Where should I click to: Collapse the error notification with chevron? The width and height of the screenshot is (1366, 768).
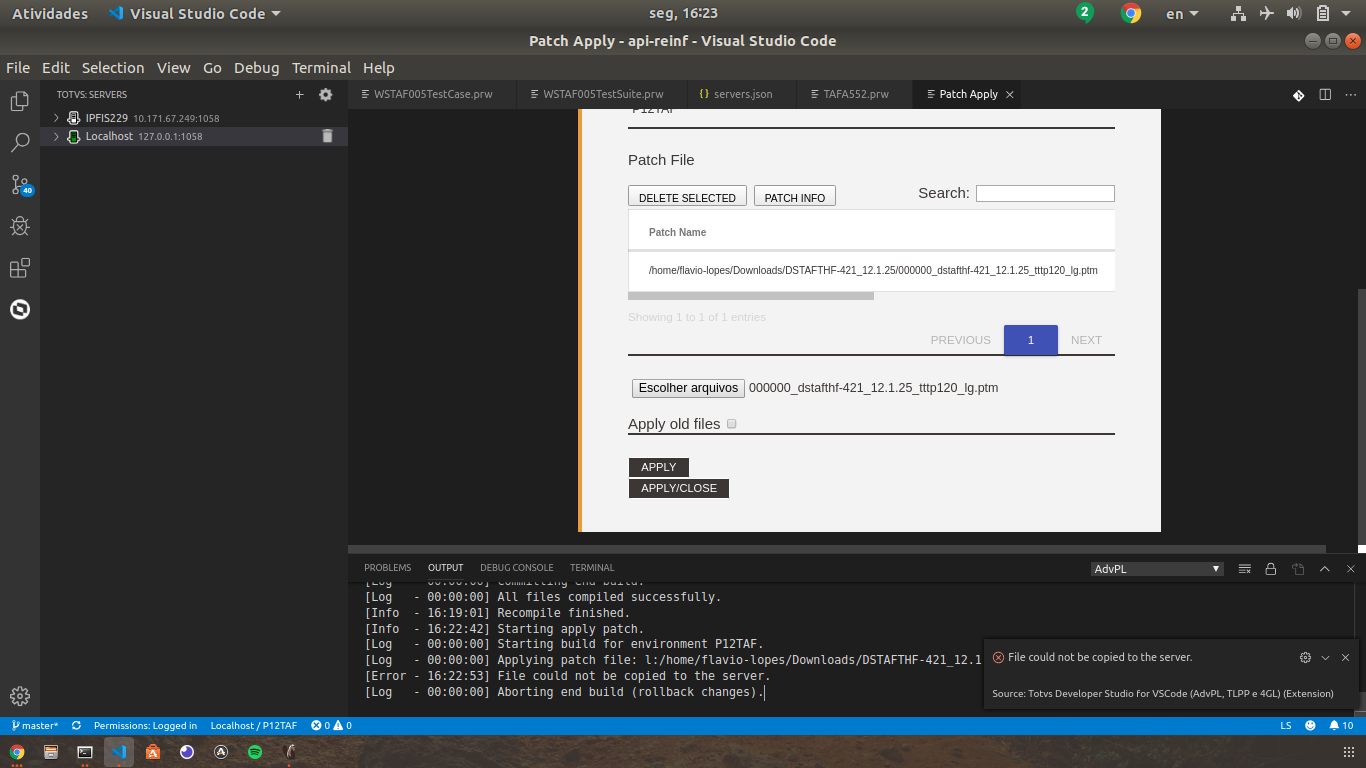point(1325,658)
